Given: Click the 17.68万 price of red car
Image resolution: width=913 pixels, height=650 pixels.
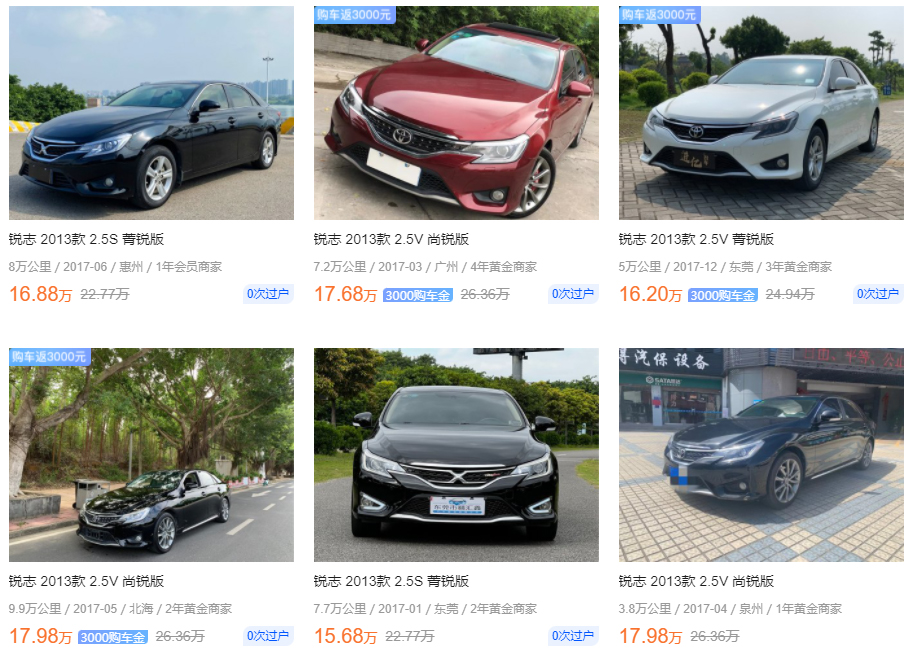Looking at the screenshot, I should click(x=346, y=294).
